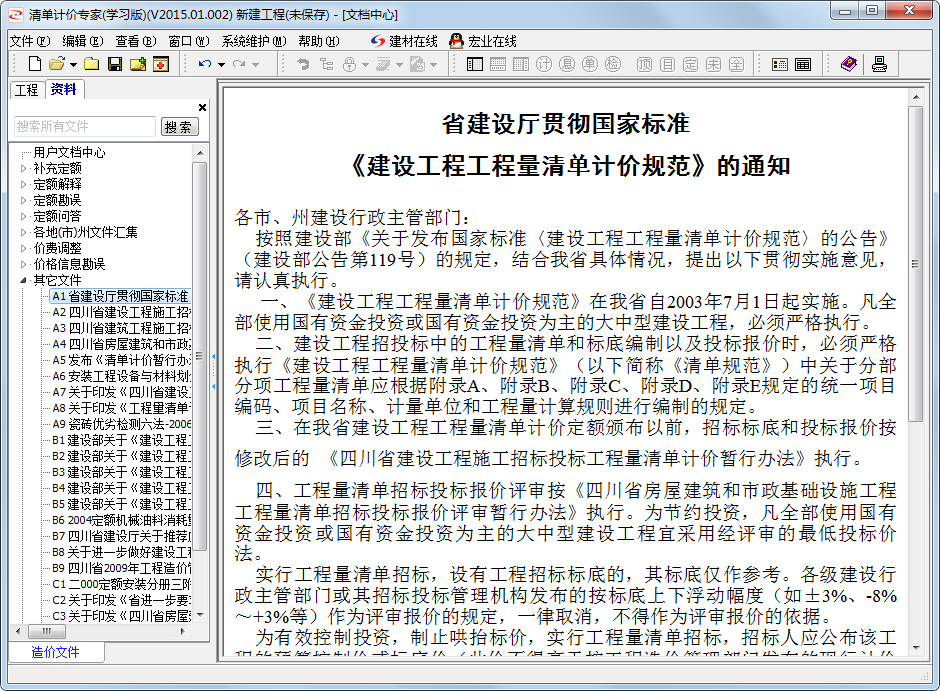940x691 pixels.
Task: Open the 宏业在线 penguin shortcut
Action: (483, 41)
